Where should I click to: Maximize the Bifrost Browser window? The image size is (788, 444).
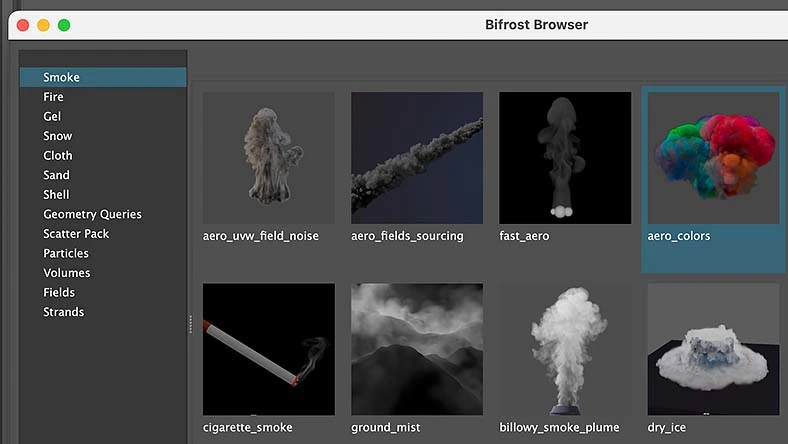64,25
